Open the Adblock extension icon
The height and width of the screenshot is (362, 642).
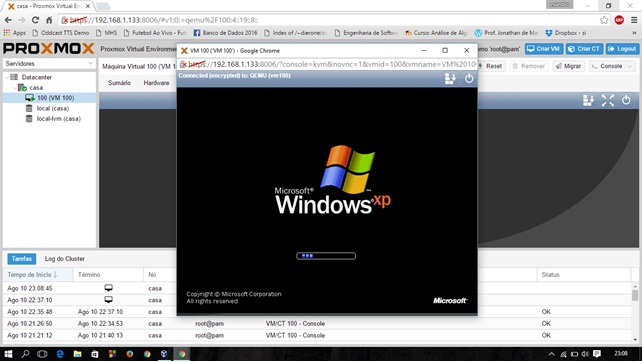619,20
